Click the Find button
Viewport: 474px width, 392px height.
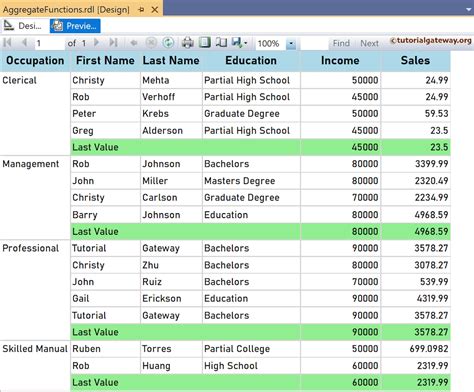pos(341,43)
